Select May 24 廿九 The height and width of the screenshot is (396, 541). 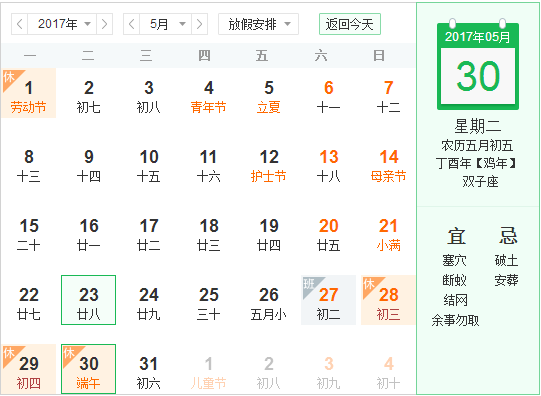[x=149, y=300]
